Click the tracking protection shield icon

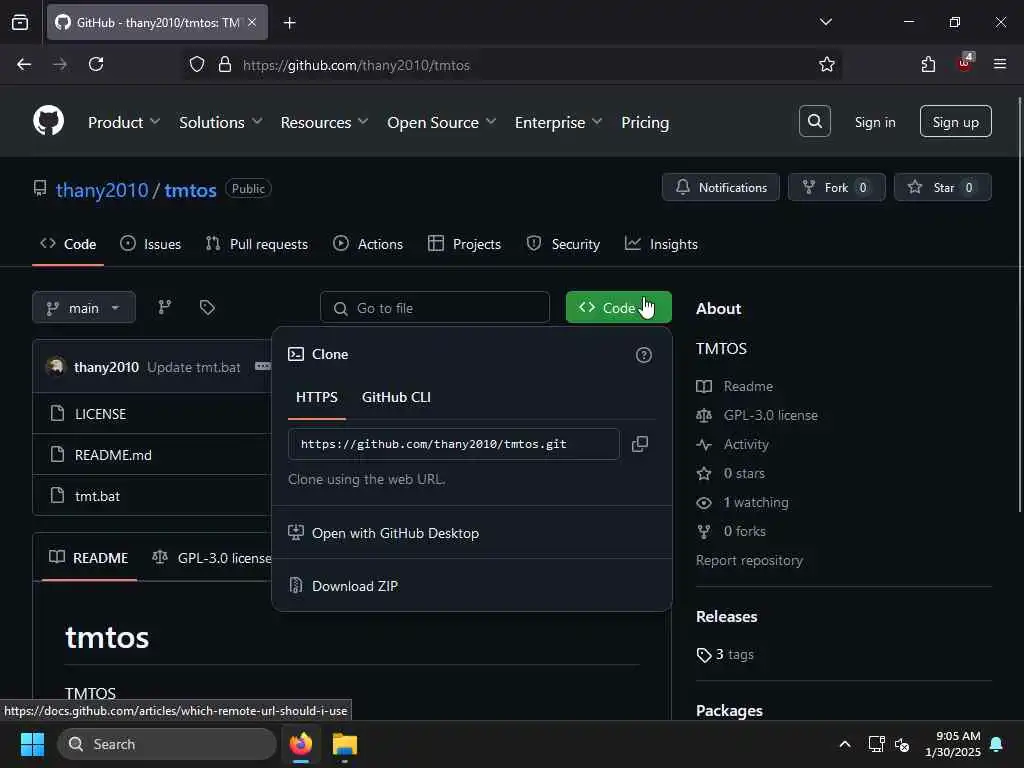click(x=197, y=65)
